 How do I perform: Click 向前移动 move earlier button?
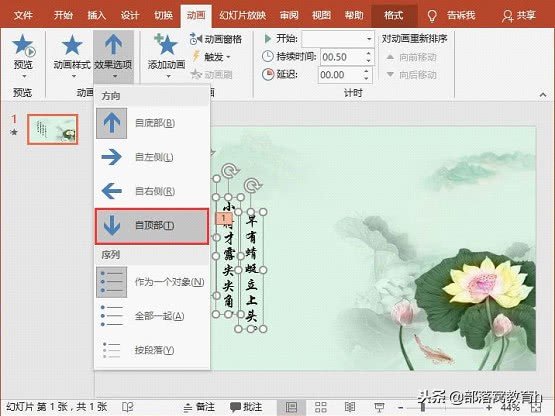point(411,57)
